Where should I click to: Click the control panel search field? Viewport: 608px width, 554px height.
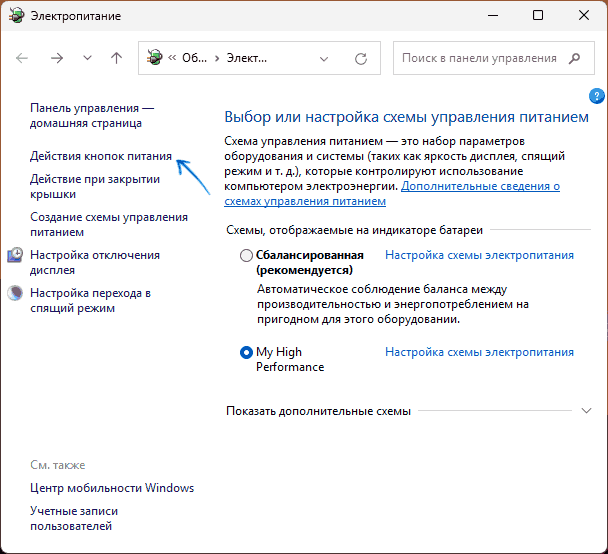[494, 58]
